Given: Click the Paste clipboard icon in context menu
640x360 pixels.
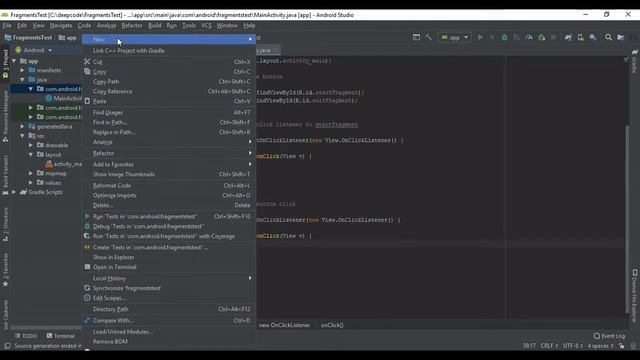Looking at the screenshot, I should click(87, 101).
